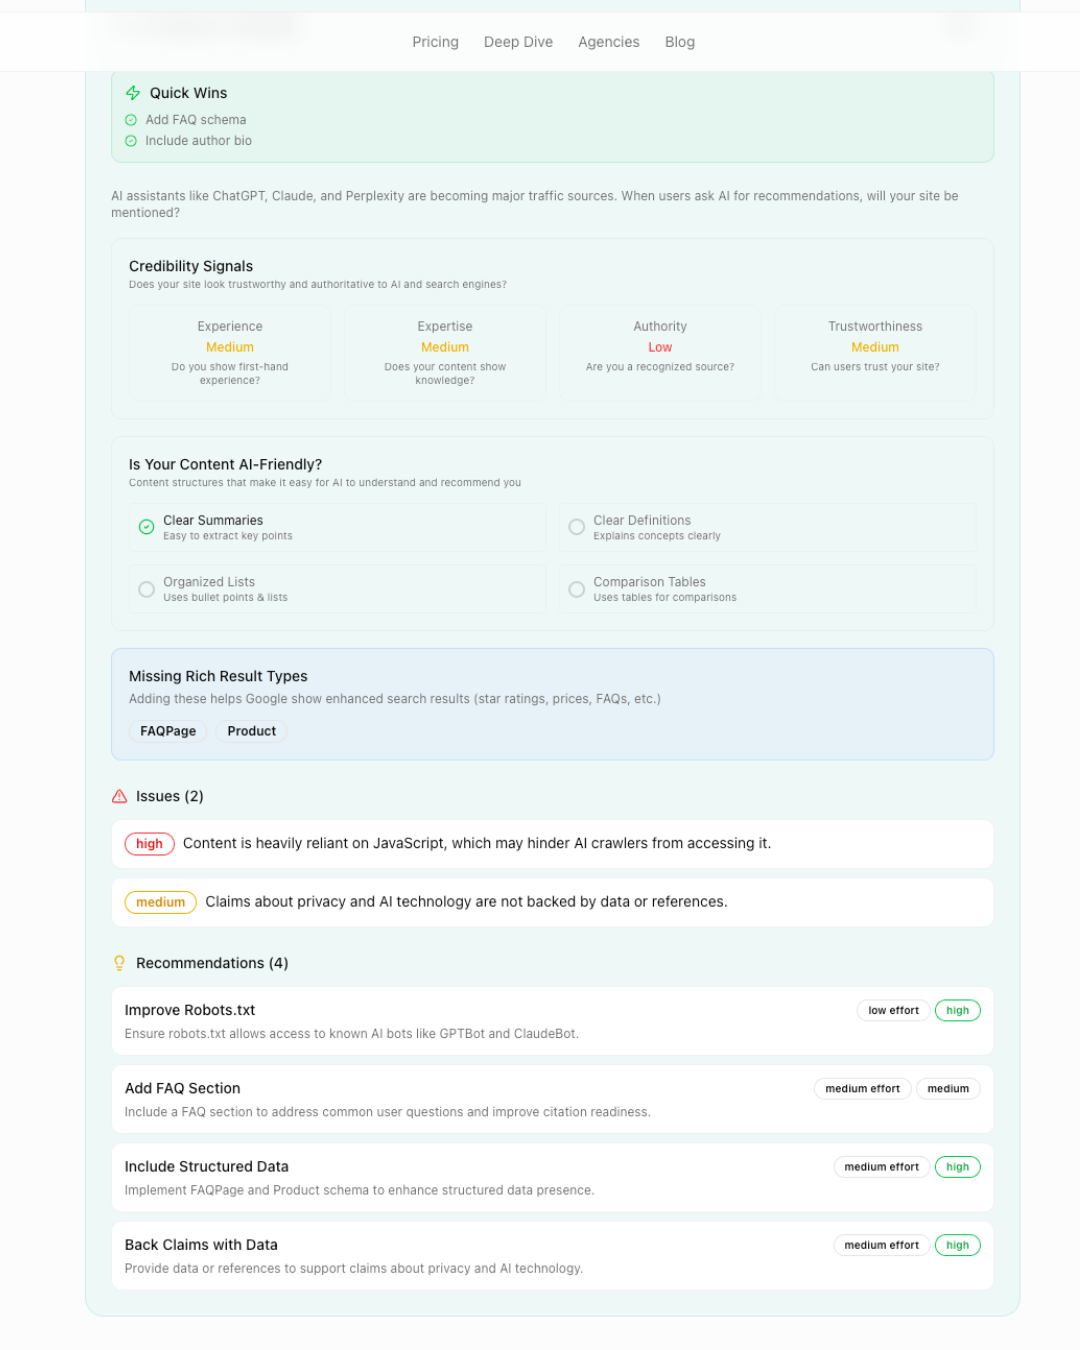Click the high severity pill on the JavaScript issue
Screen dimensions: 1080x1350
pos(149,844)
